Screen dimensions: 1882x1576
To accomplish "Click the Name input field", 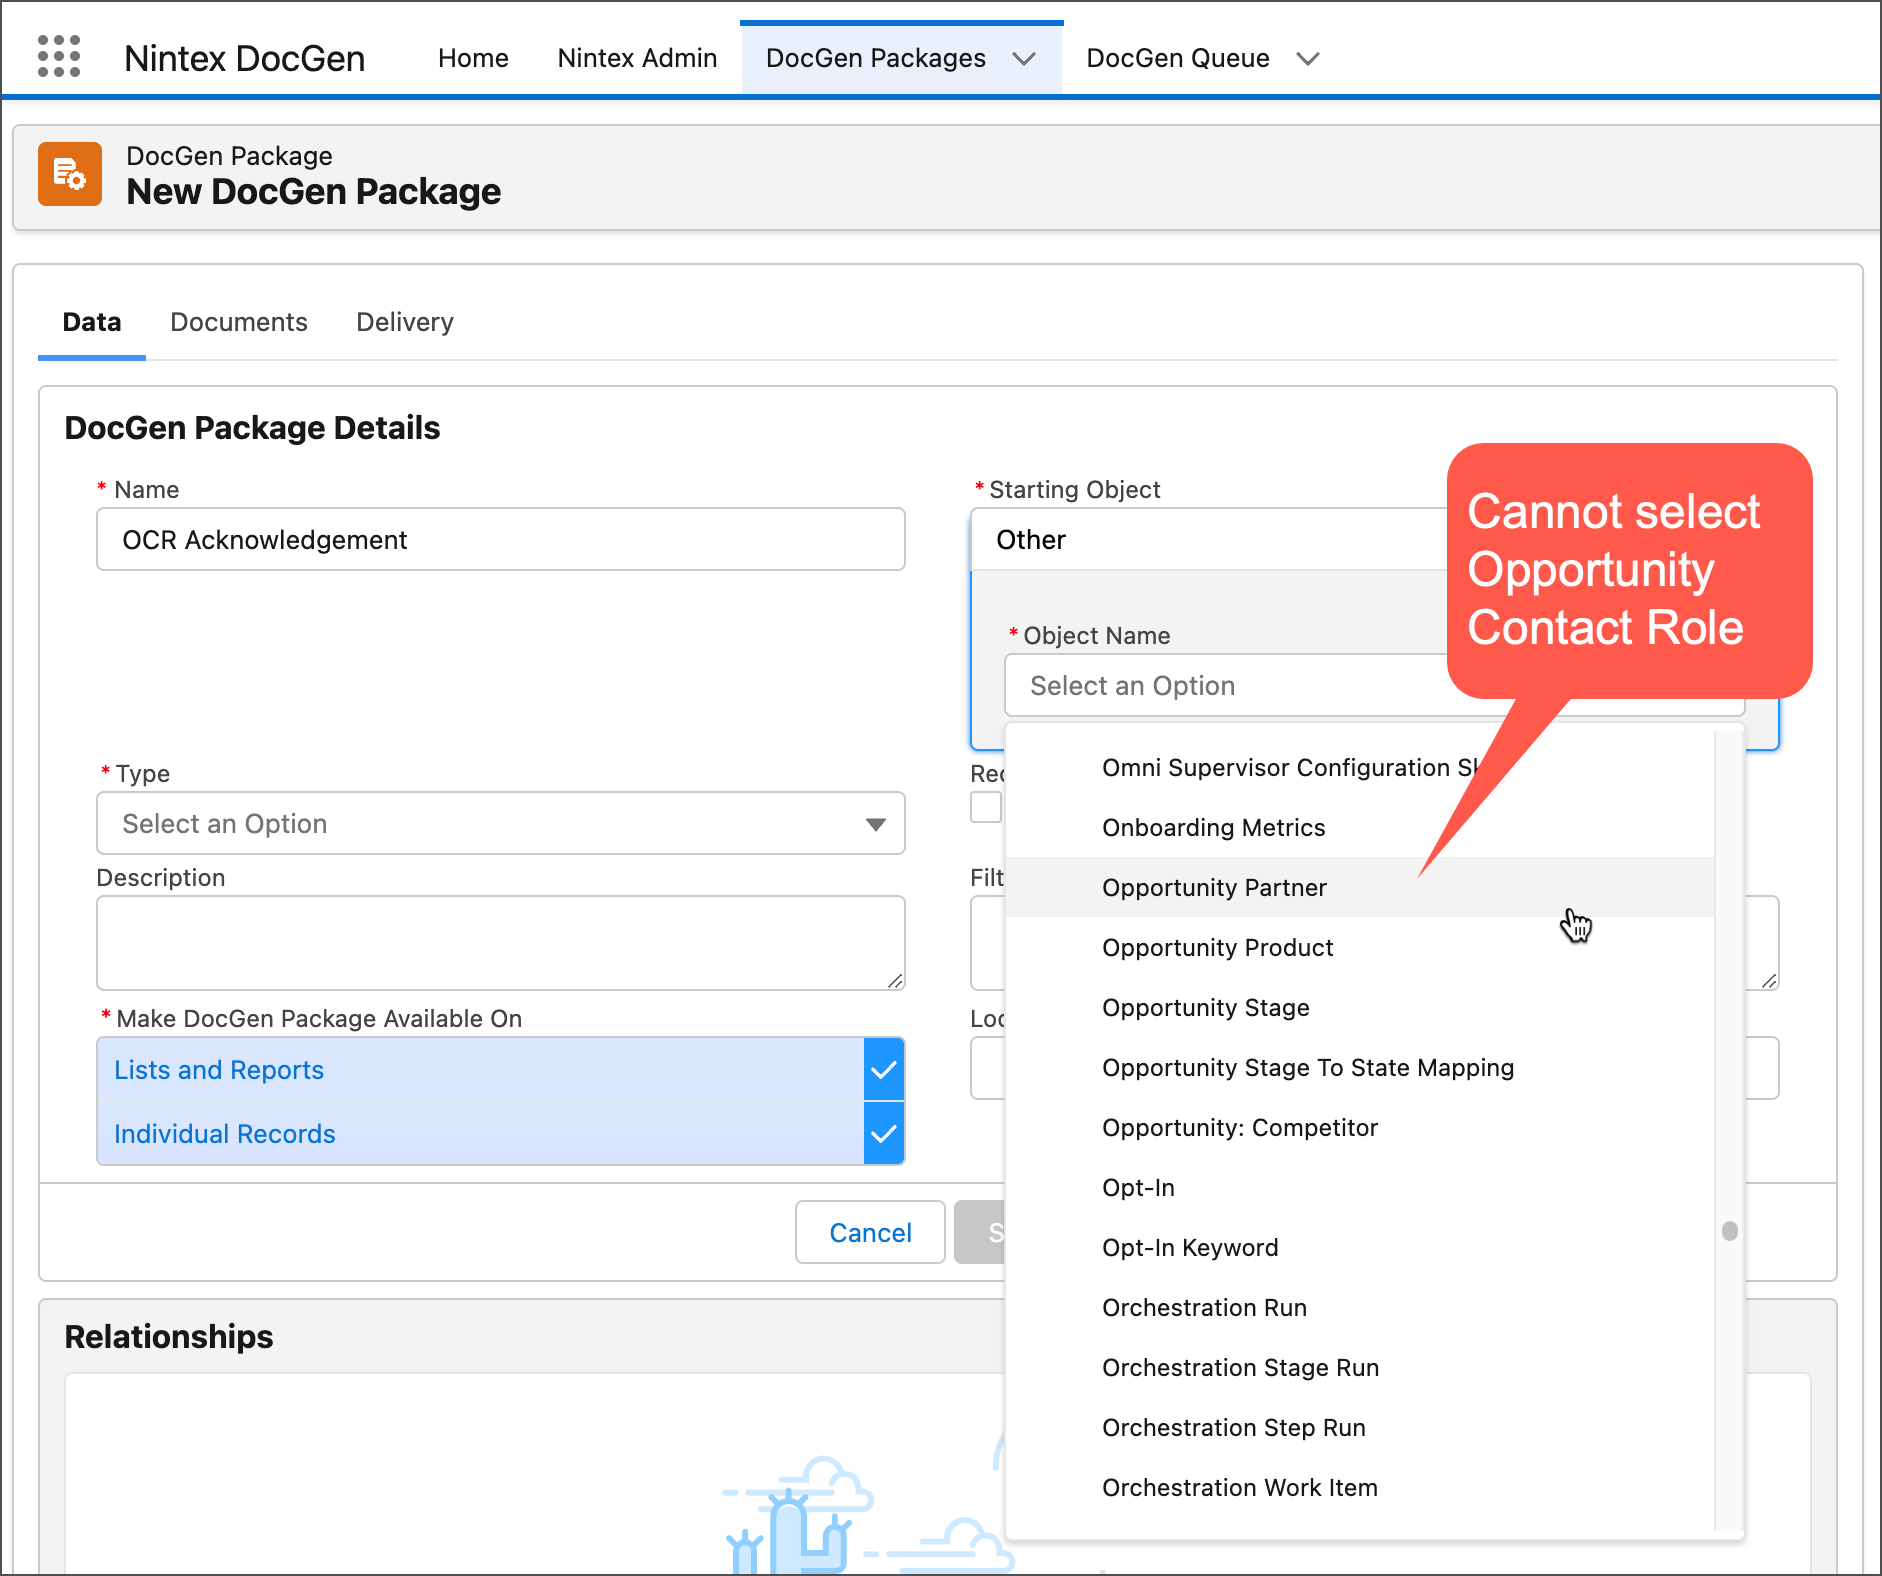I will 501,539.
